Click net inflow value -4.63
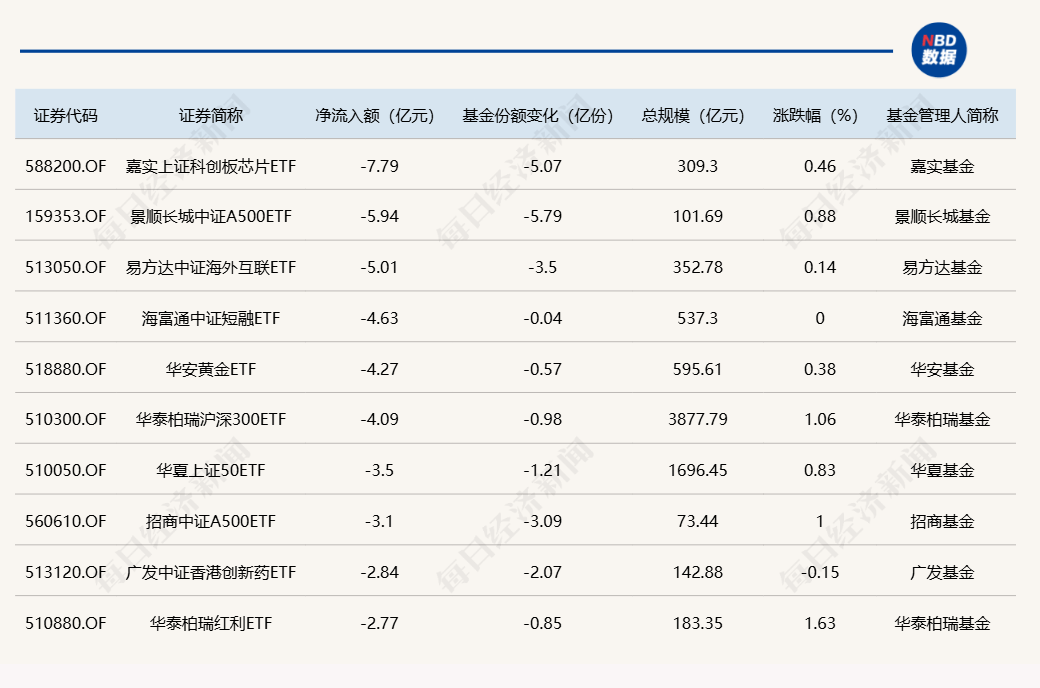 point(379,318)
